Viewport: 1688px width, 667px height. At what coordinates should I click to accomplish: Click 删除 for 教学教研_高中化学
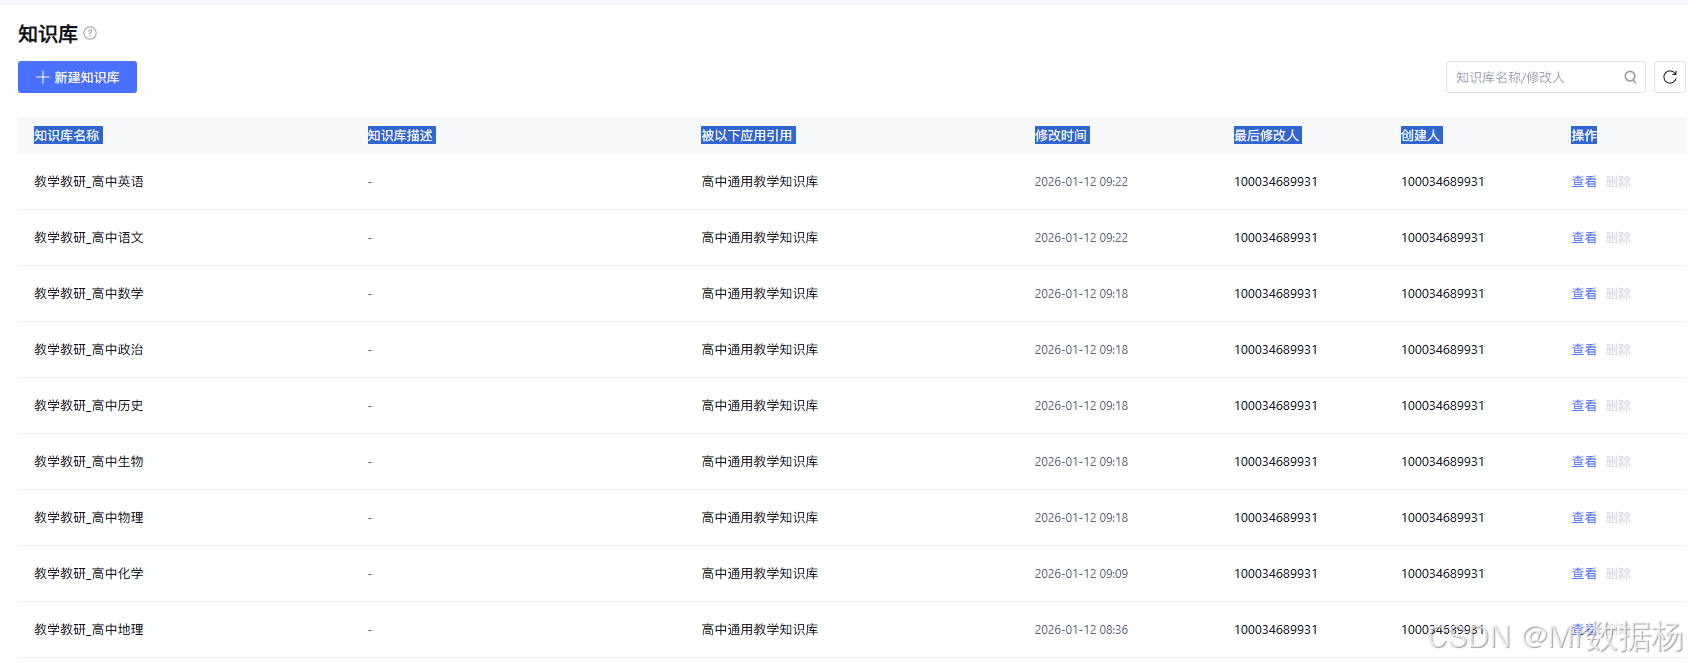pyautogui.click(x=1618, y=574)
